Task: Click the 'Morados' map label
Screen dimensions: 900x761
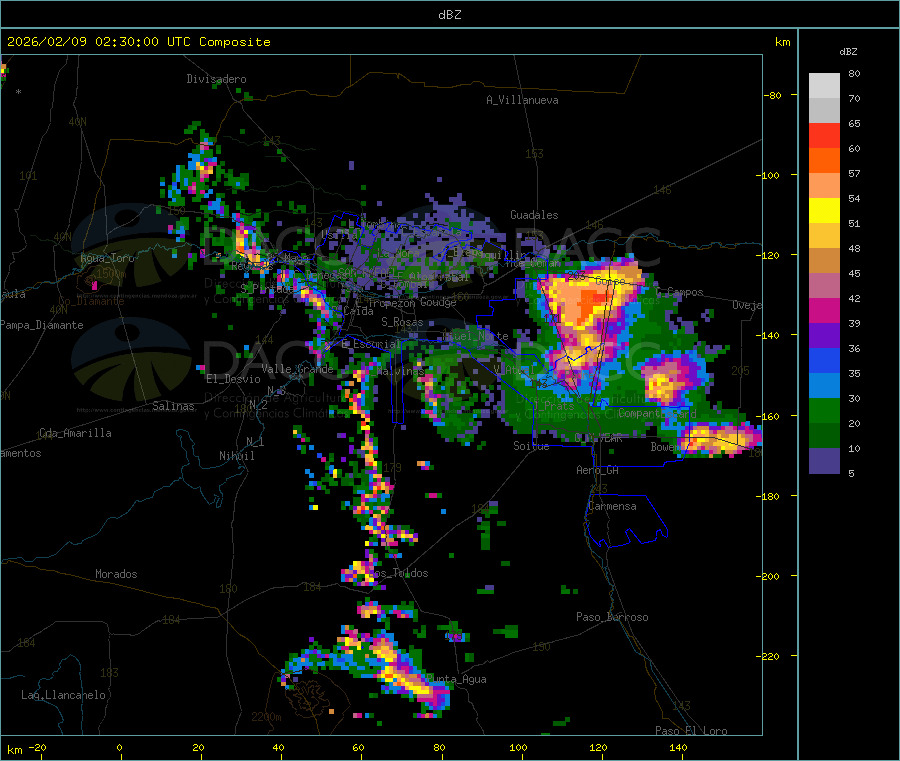Action: click(x=116, y=574)
